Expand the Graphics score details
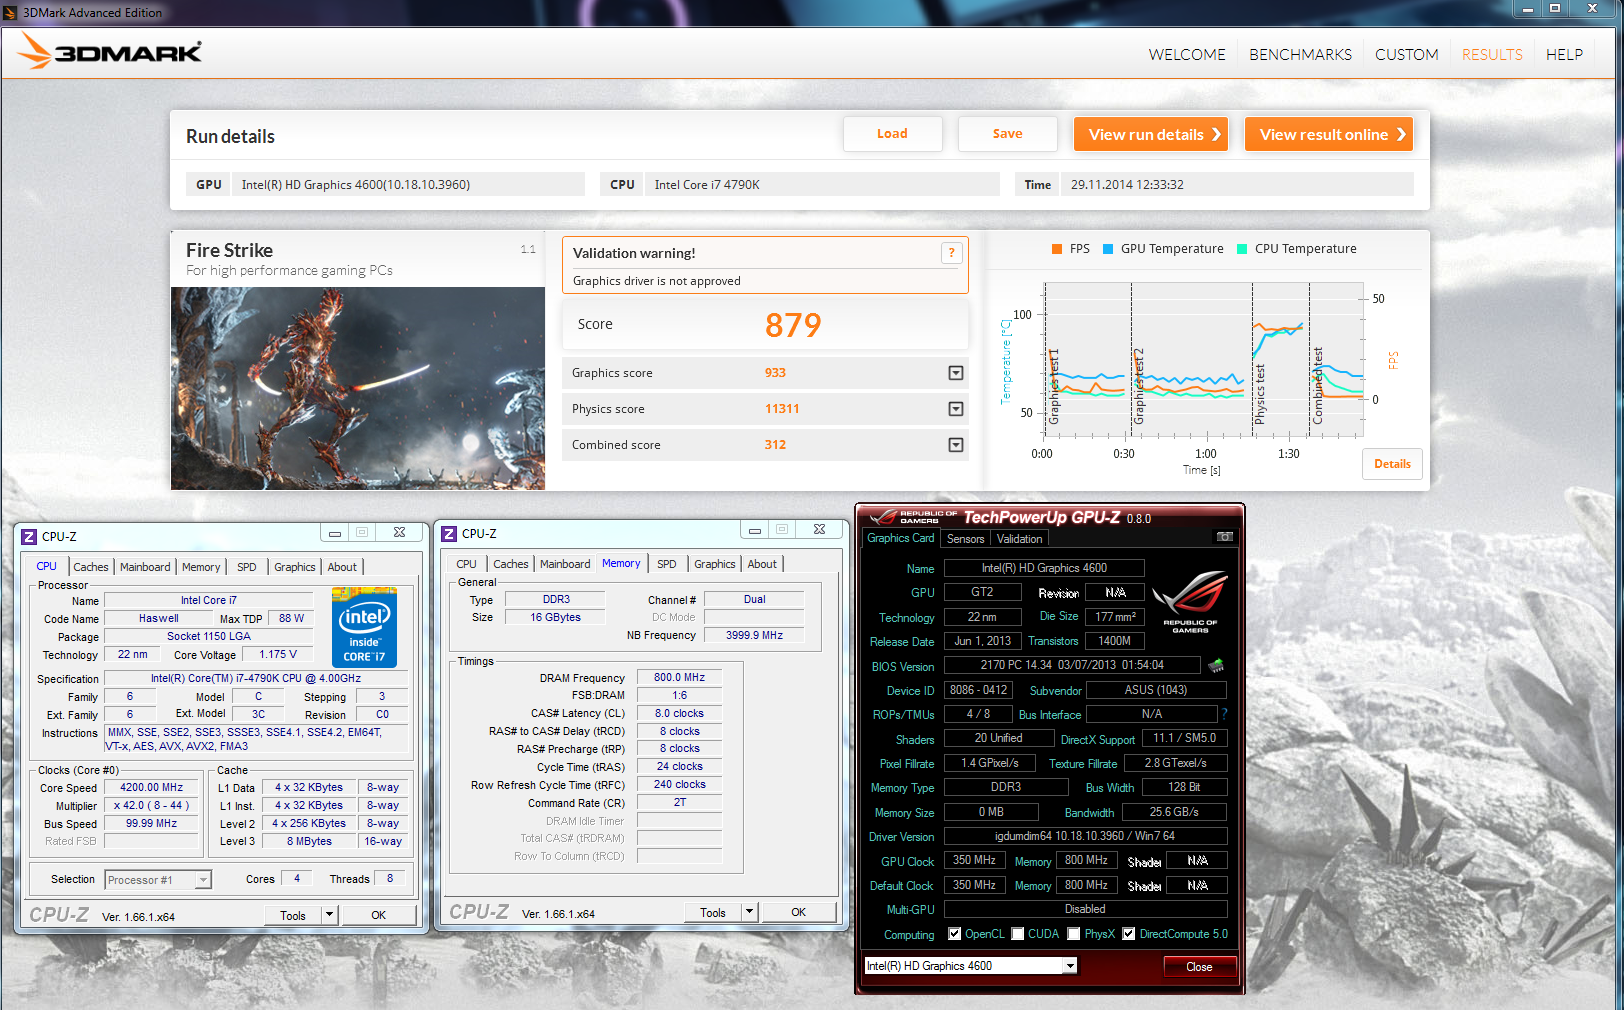 tap(956, 373)
